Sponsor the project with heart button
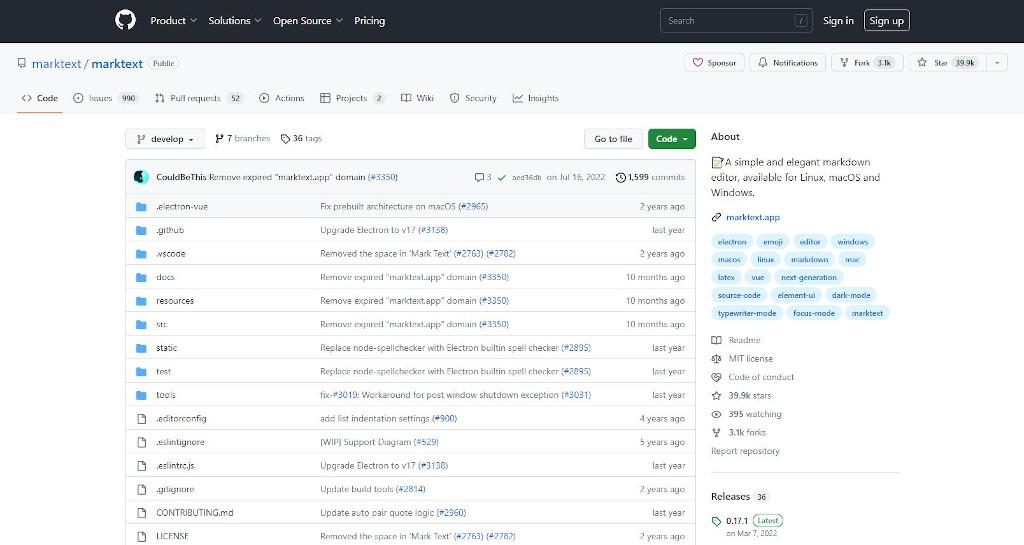Viewport: 1024px width, 545px height. tap(713, 63)
